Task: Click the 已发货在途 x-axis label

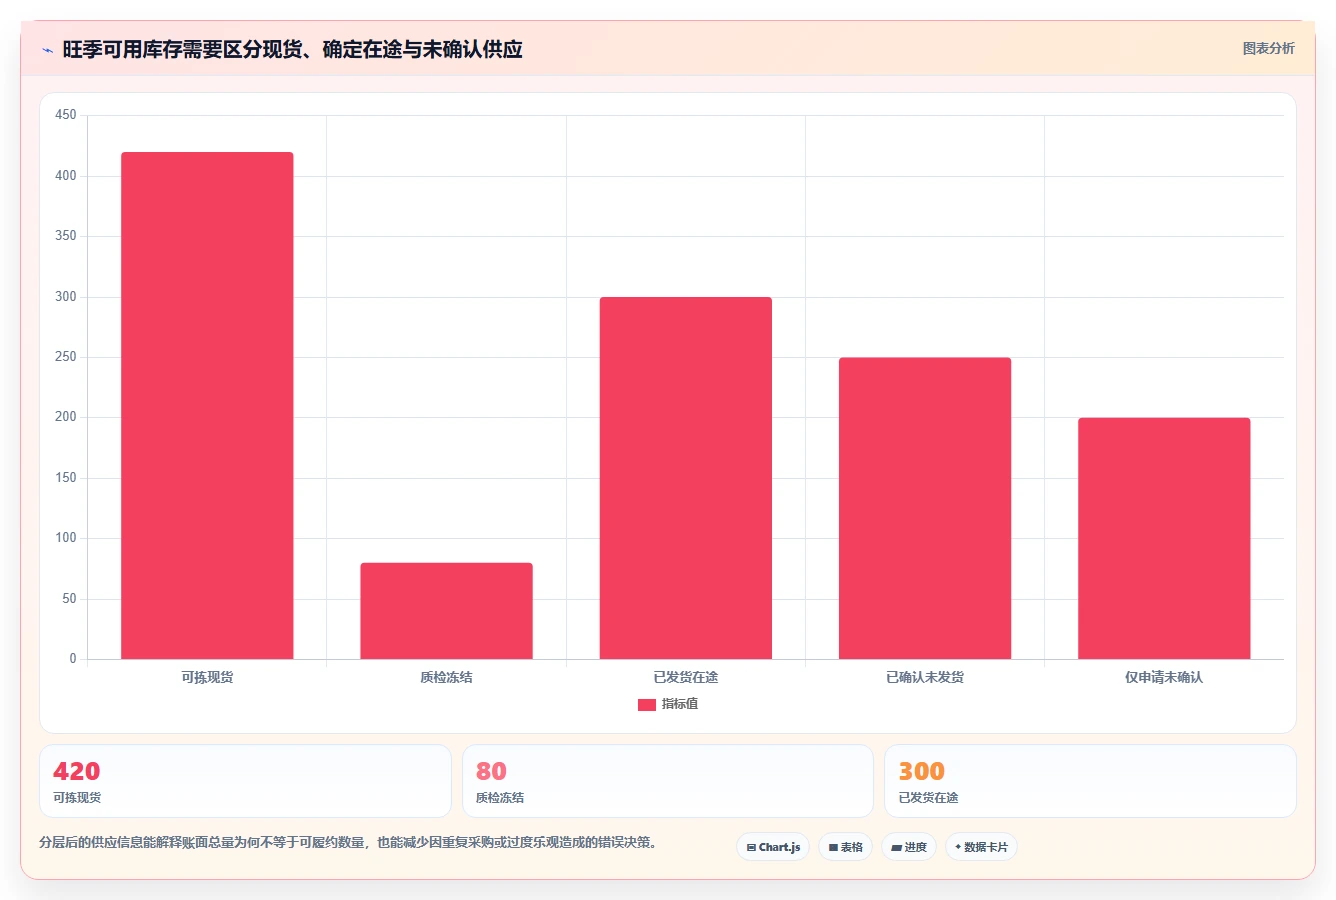Action: [685, 677]
